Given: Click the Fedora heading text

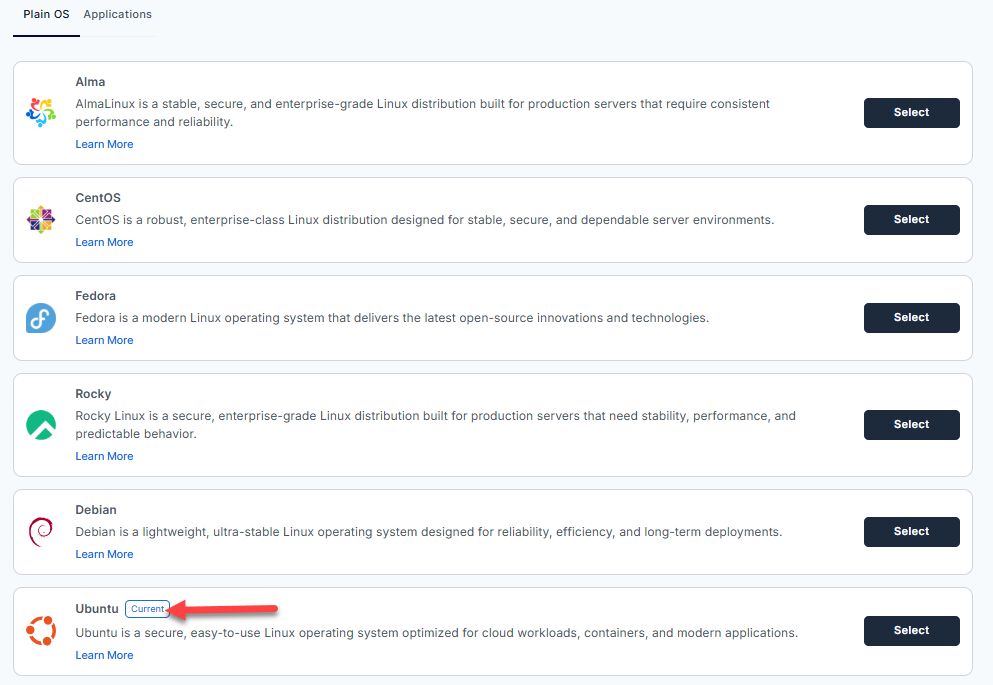Looking at the screenshot, I should [96, 296].
